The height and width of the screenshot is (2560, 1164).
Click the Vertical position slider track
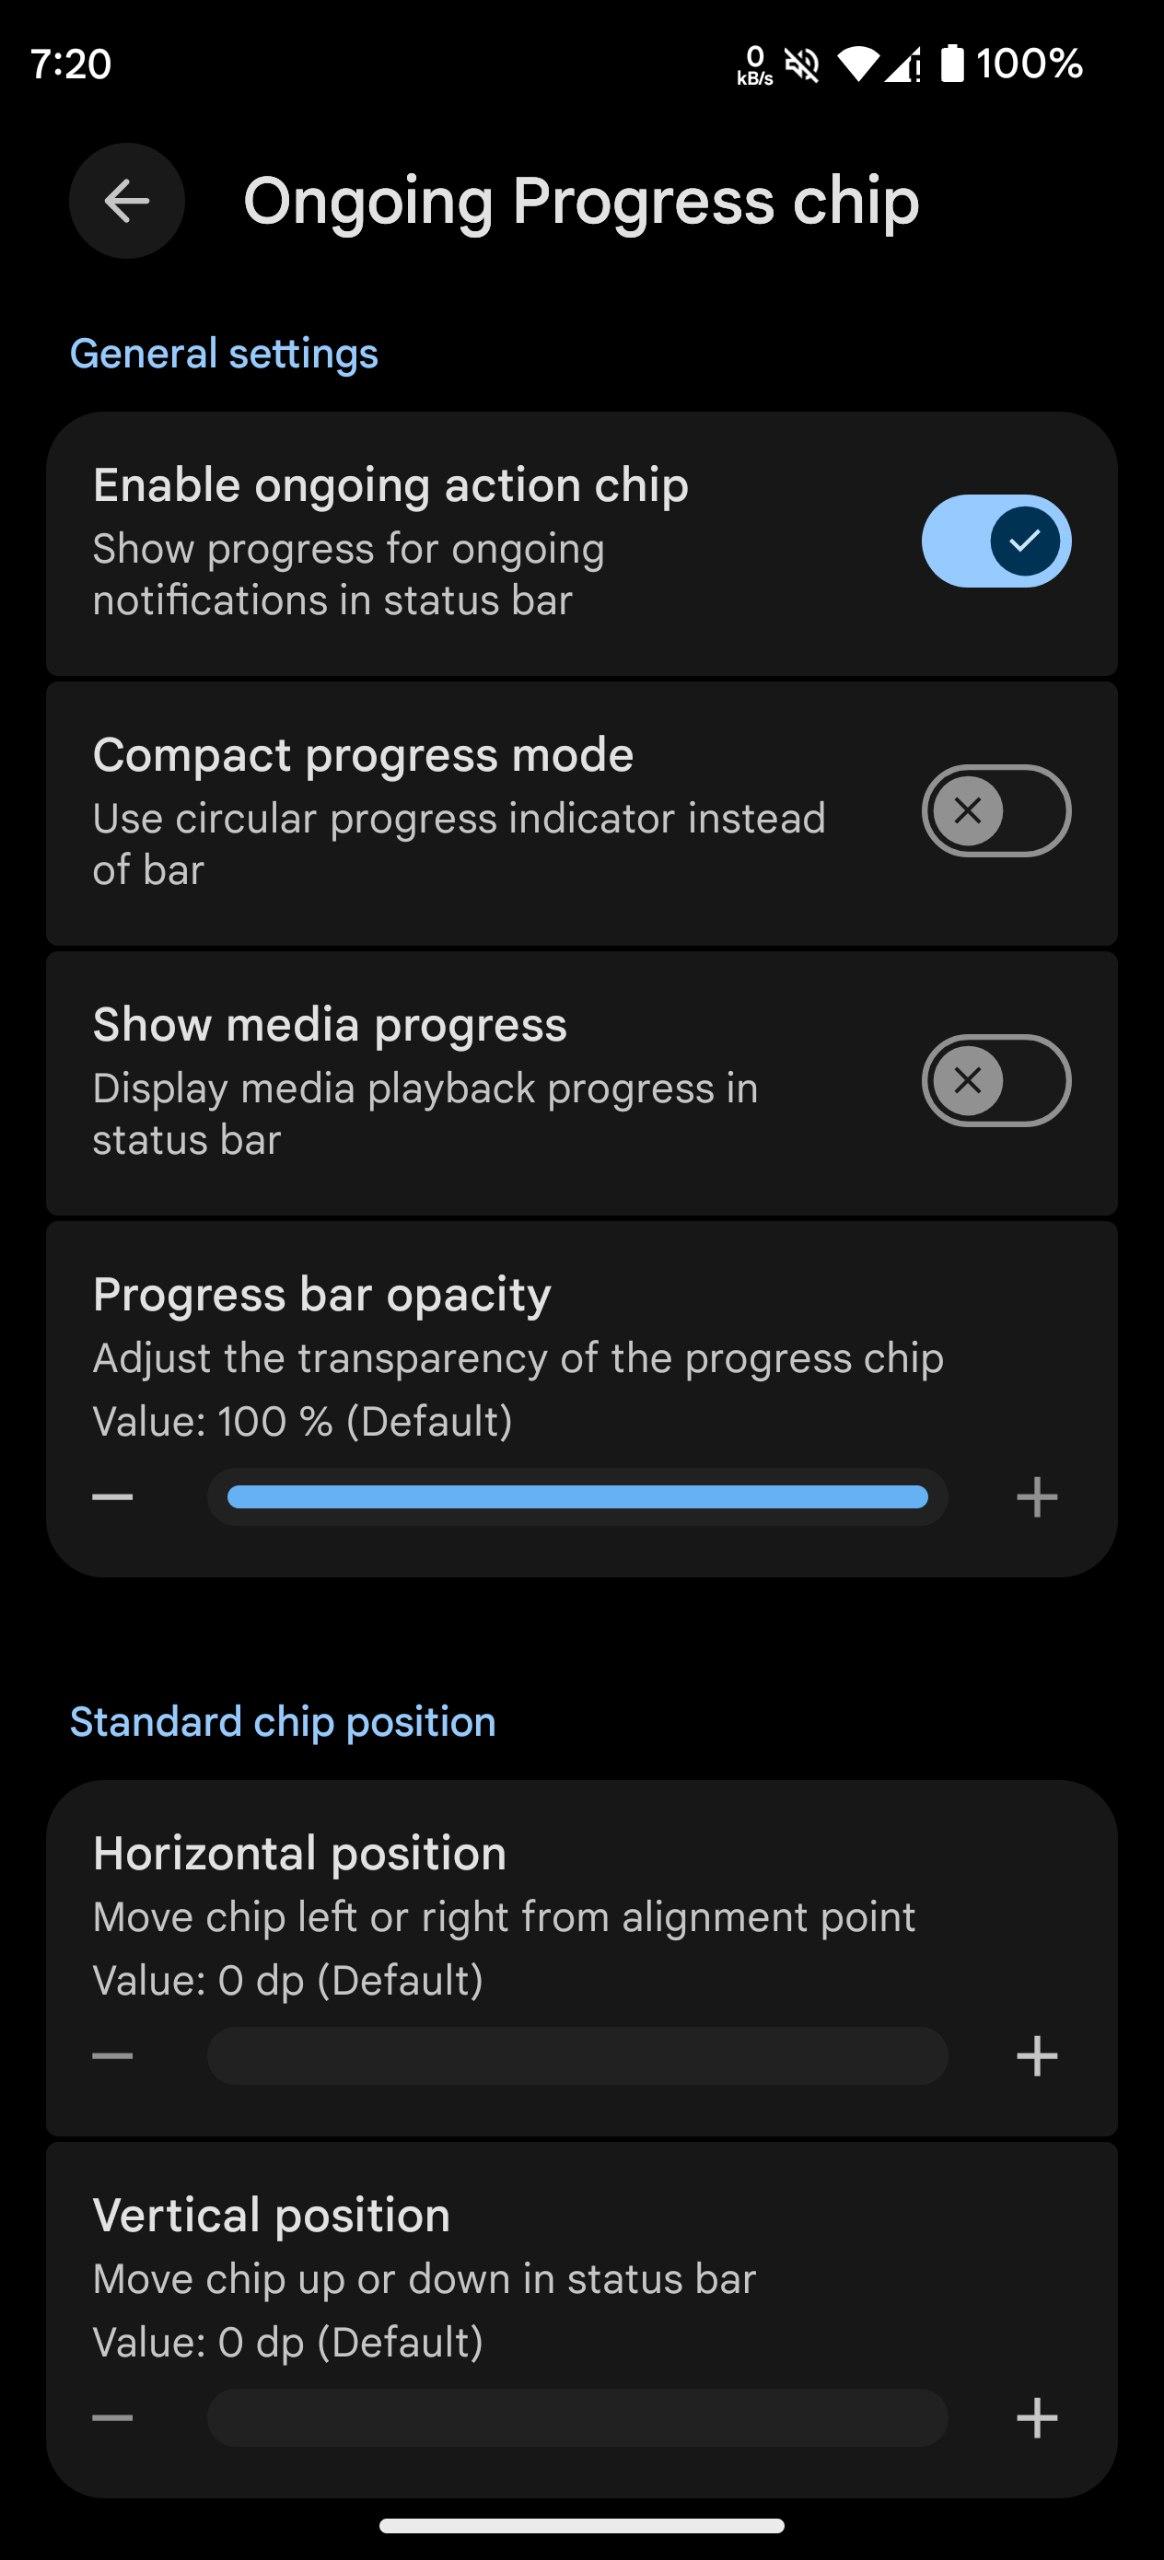click(x=577, y=2418)
